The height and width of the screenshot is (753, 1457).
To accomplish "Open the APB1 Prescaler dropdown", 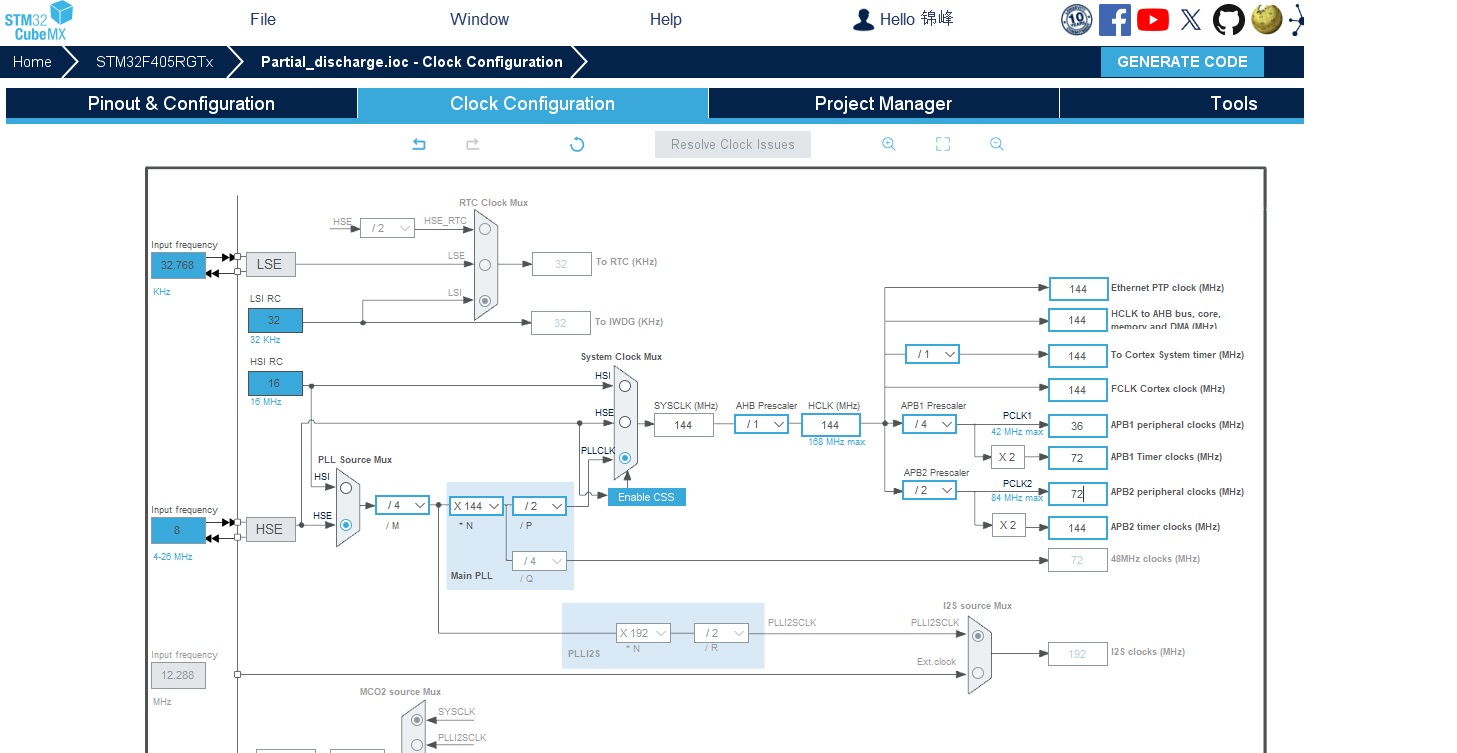I will (929, 424).
